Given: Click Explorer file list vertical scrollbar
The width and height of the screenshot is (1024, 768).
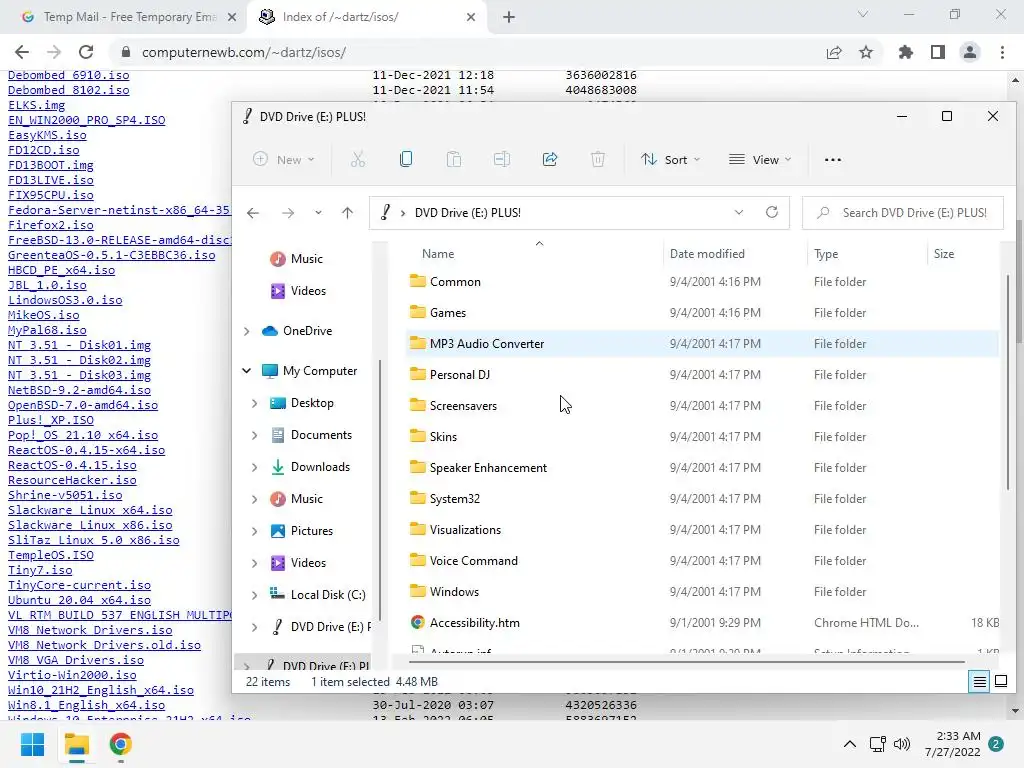Looking at the screenshot, I should pos(1008,382).
